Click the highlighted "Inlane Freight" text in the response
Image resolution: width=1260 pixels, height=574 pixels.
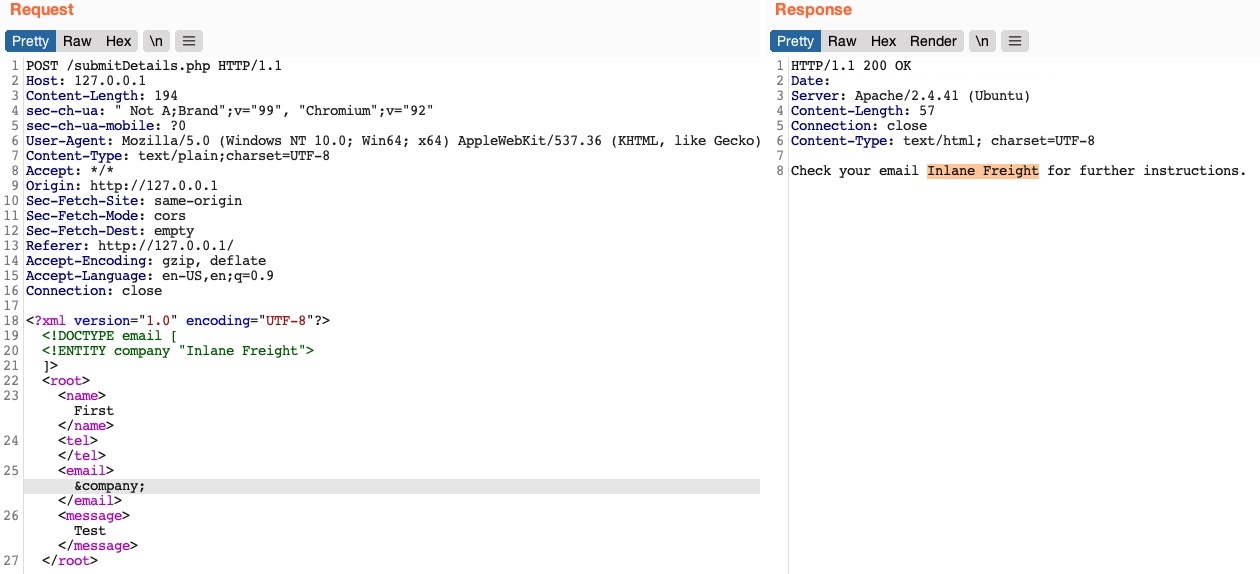(982, 171)
